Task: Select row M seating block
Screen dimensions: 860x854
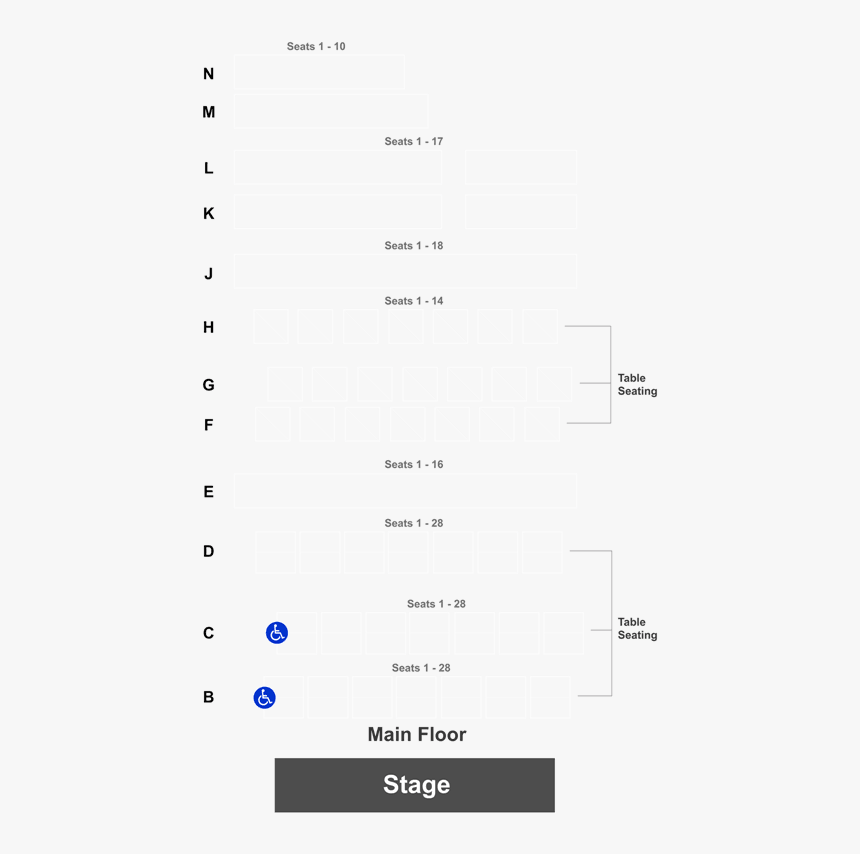Action: click(x=331, y=111)
